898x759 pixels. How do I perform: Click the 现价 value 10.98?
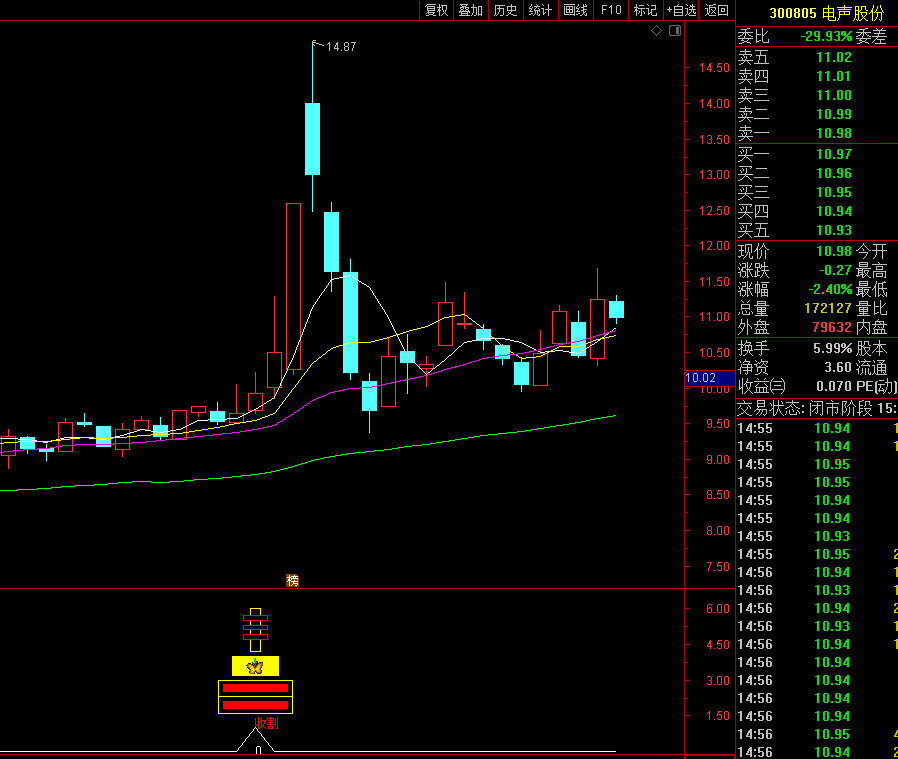[x=834, y=251]
